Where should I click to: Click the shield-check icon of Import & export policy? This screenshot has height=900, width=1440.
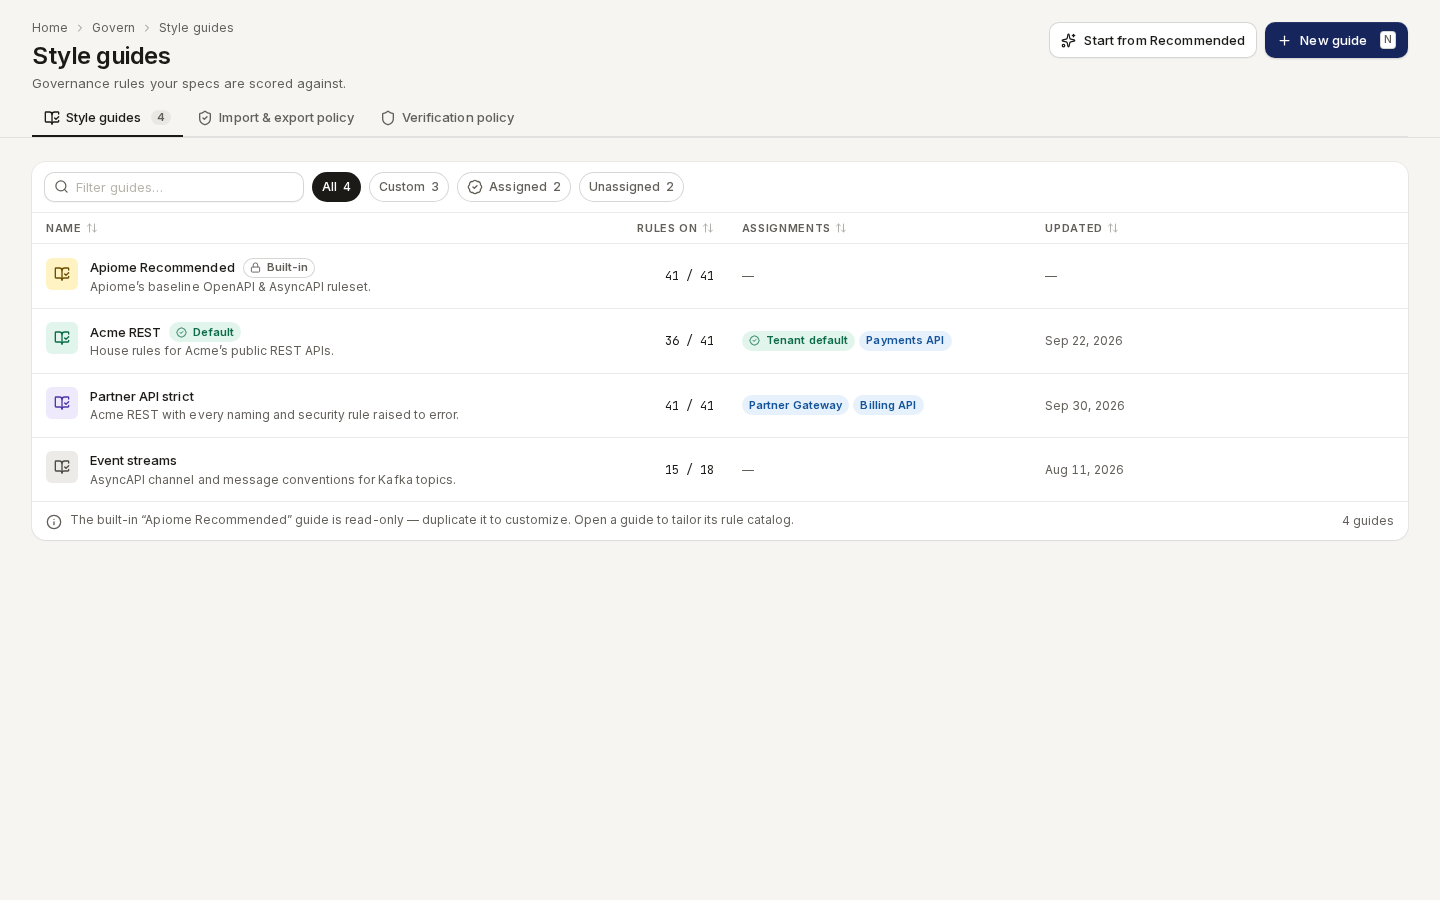[x=205, y=118]
